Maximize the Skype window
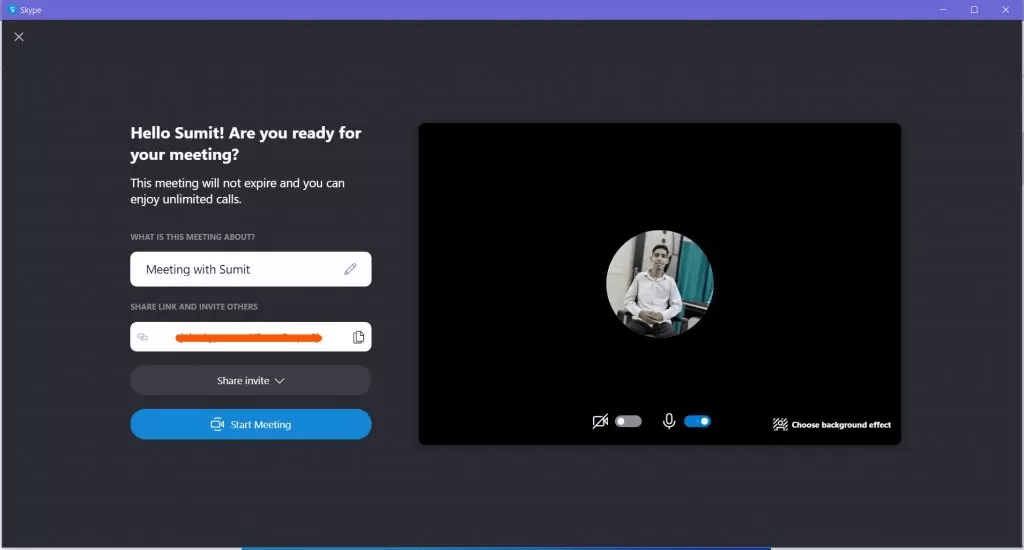 pyautogui.click(x=974, y=9)
